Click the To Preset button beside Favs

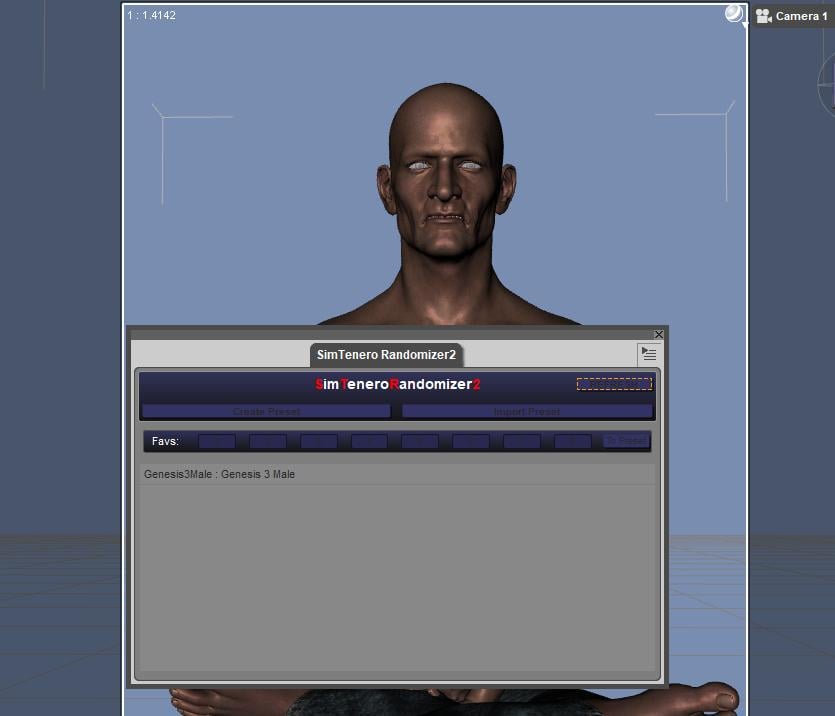coord(626,441)
